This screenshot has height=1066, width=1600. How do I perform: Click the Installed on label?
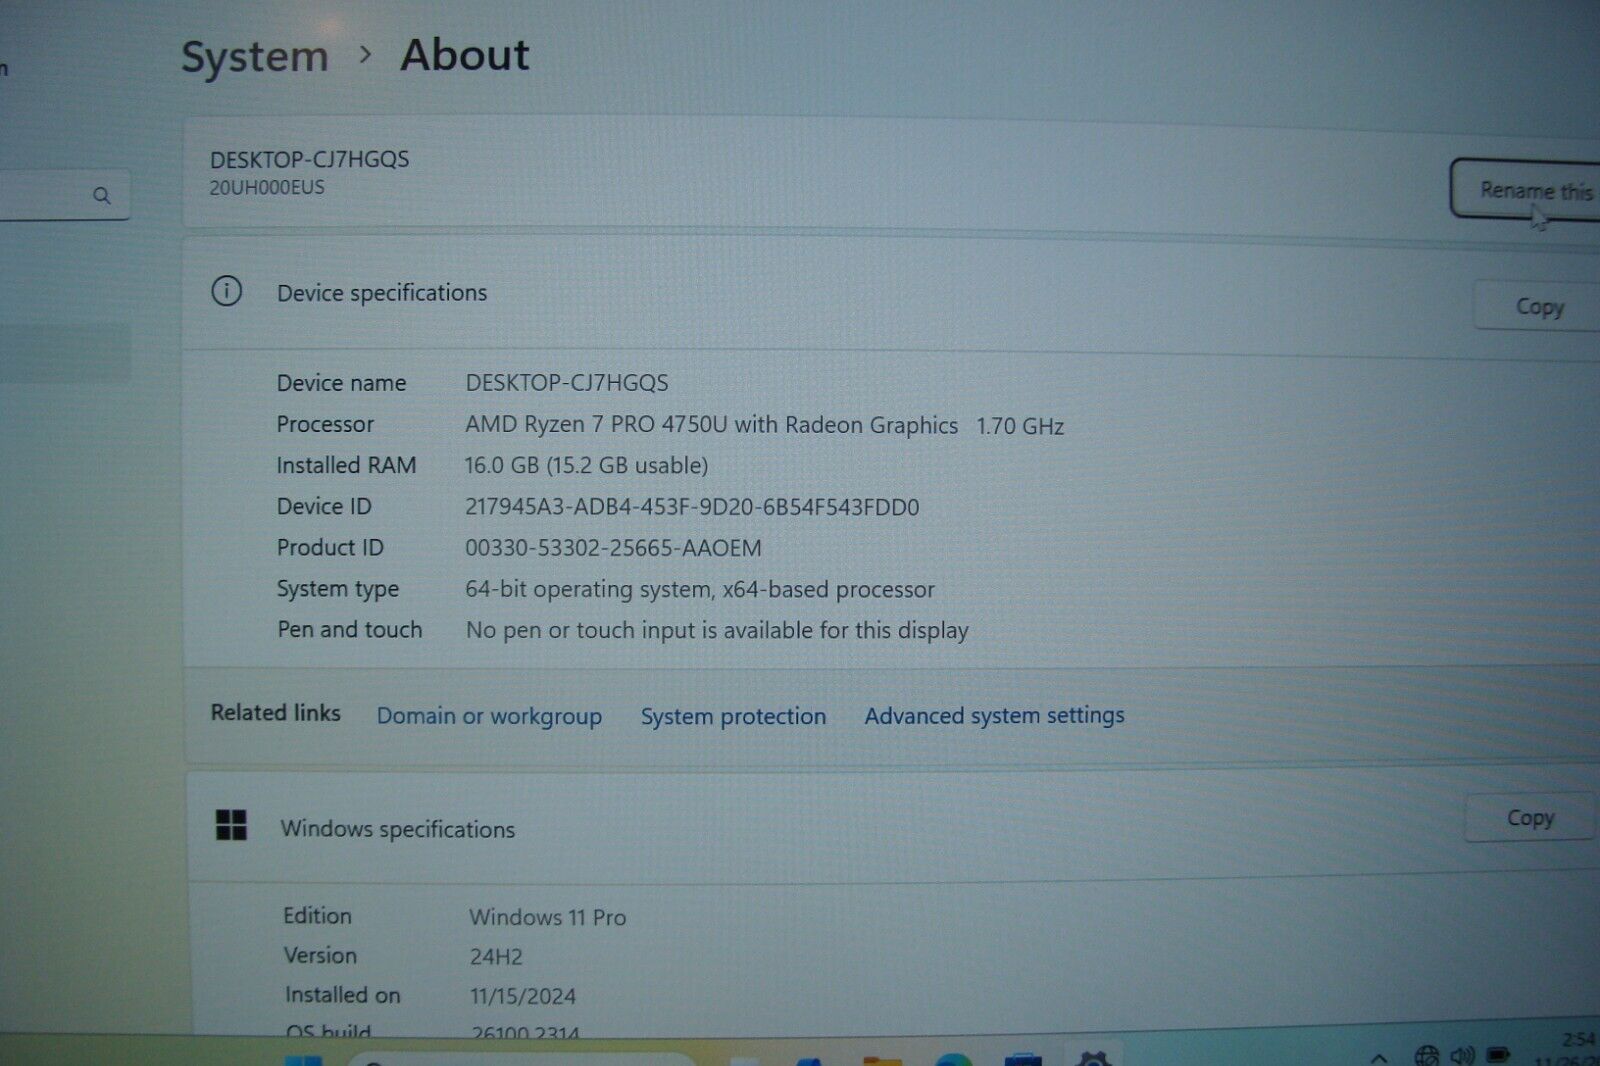(x=342, y=995)
